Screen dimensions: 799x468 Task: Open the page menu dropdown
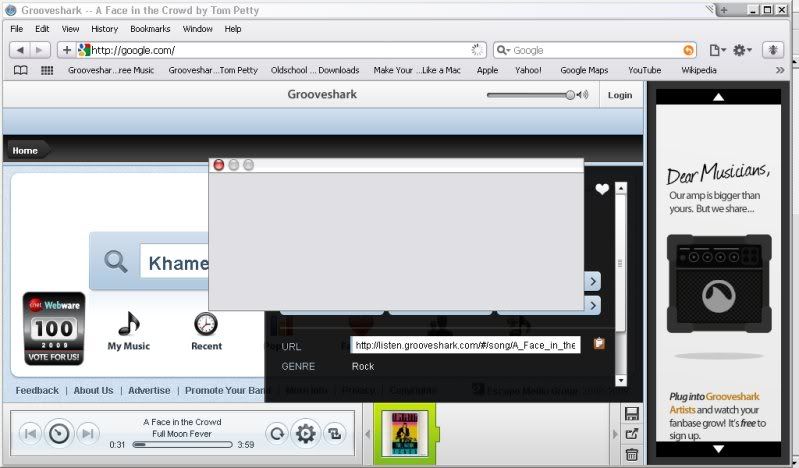tap(717, 50)
